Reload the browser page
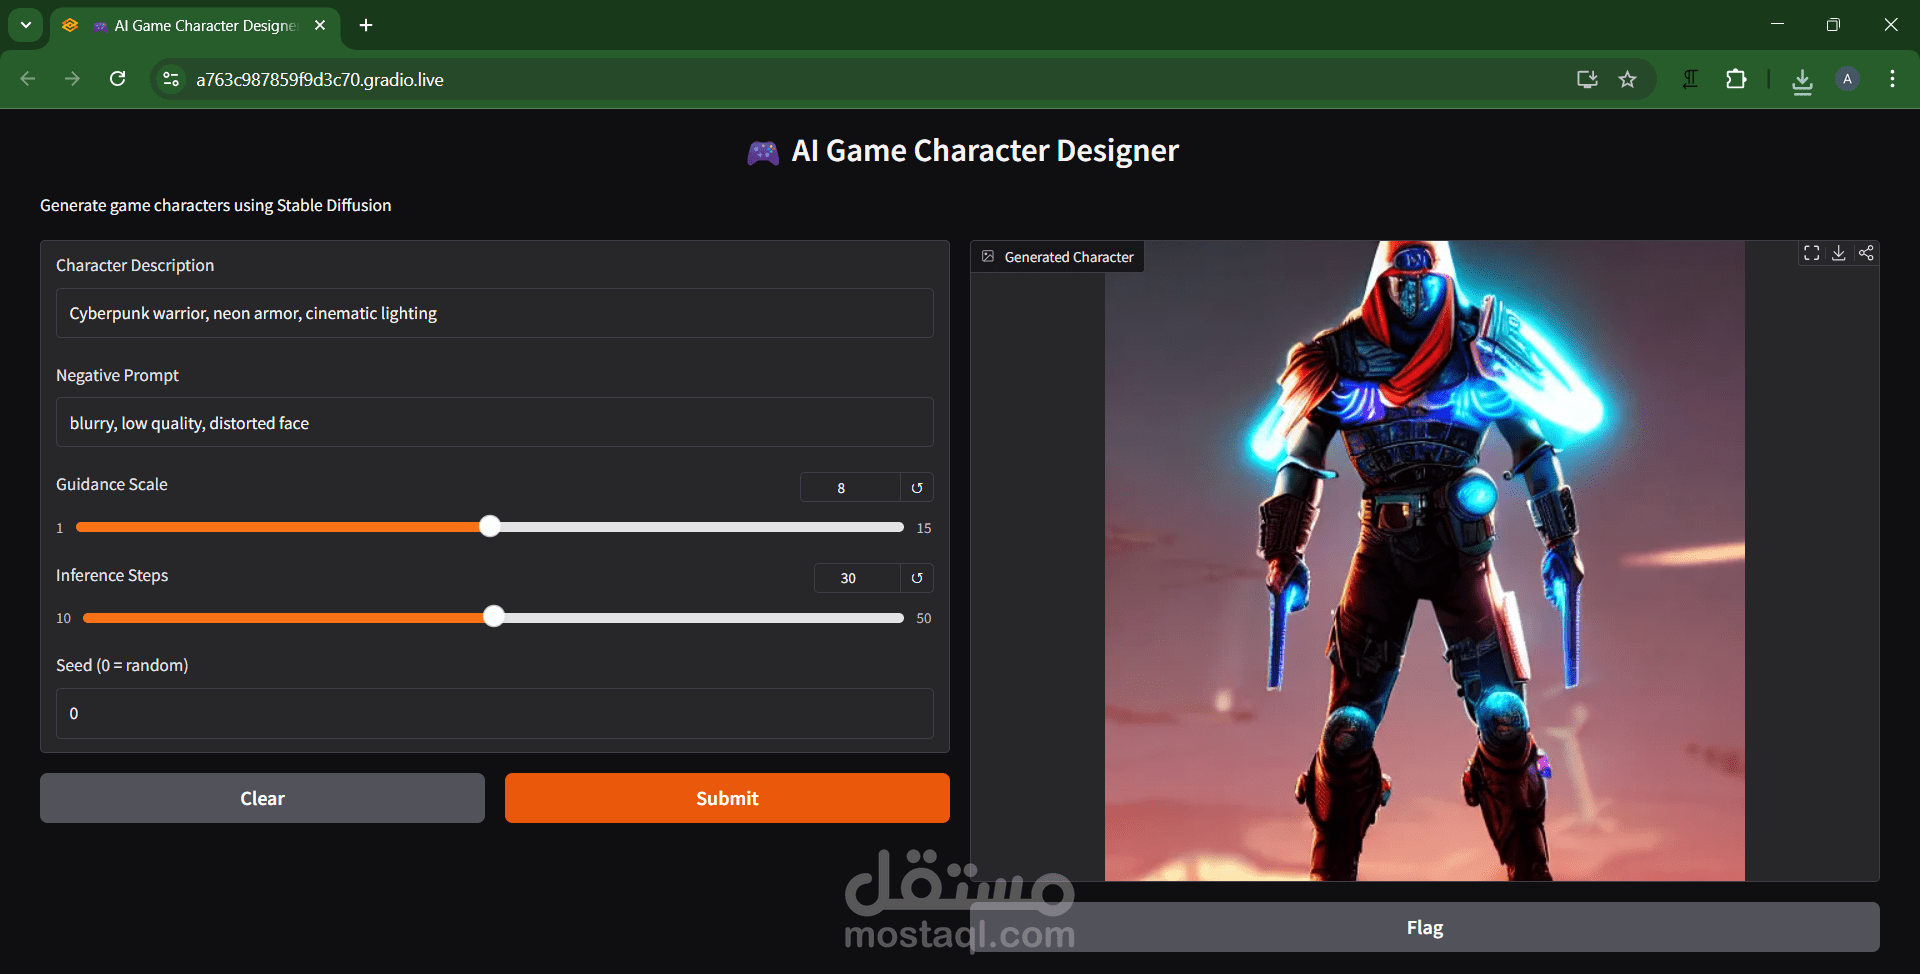Screen dimensions: 1920x974 click(117, 79)
